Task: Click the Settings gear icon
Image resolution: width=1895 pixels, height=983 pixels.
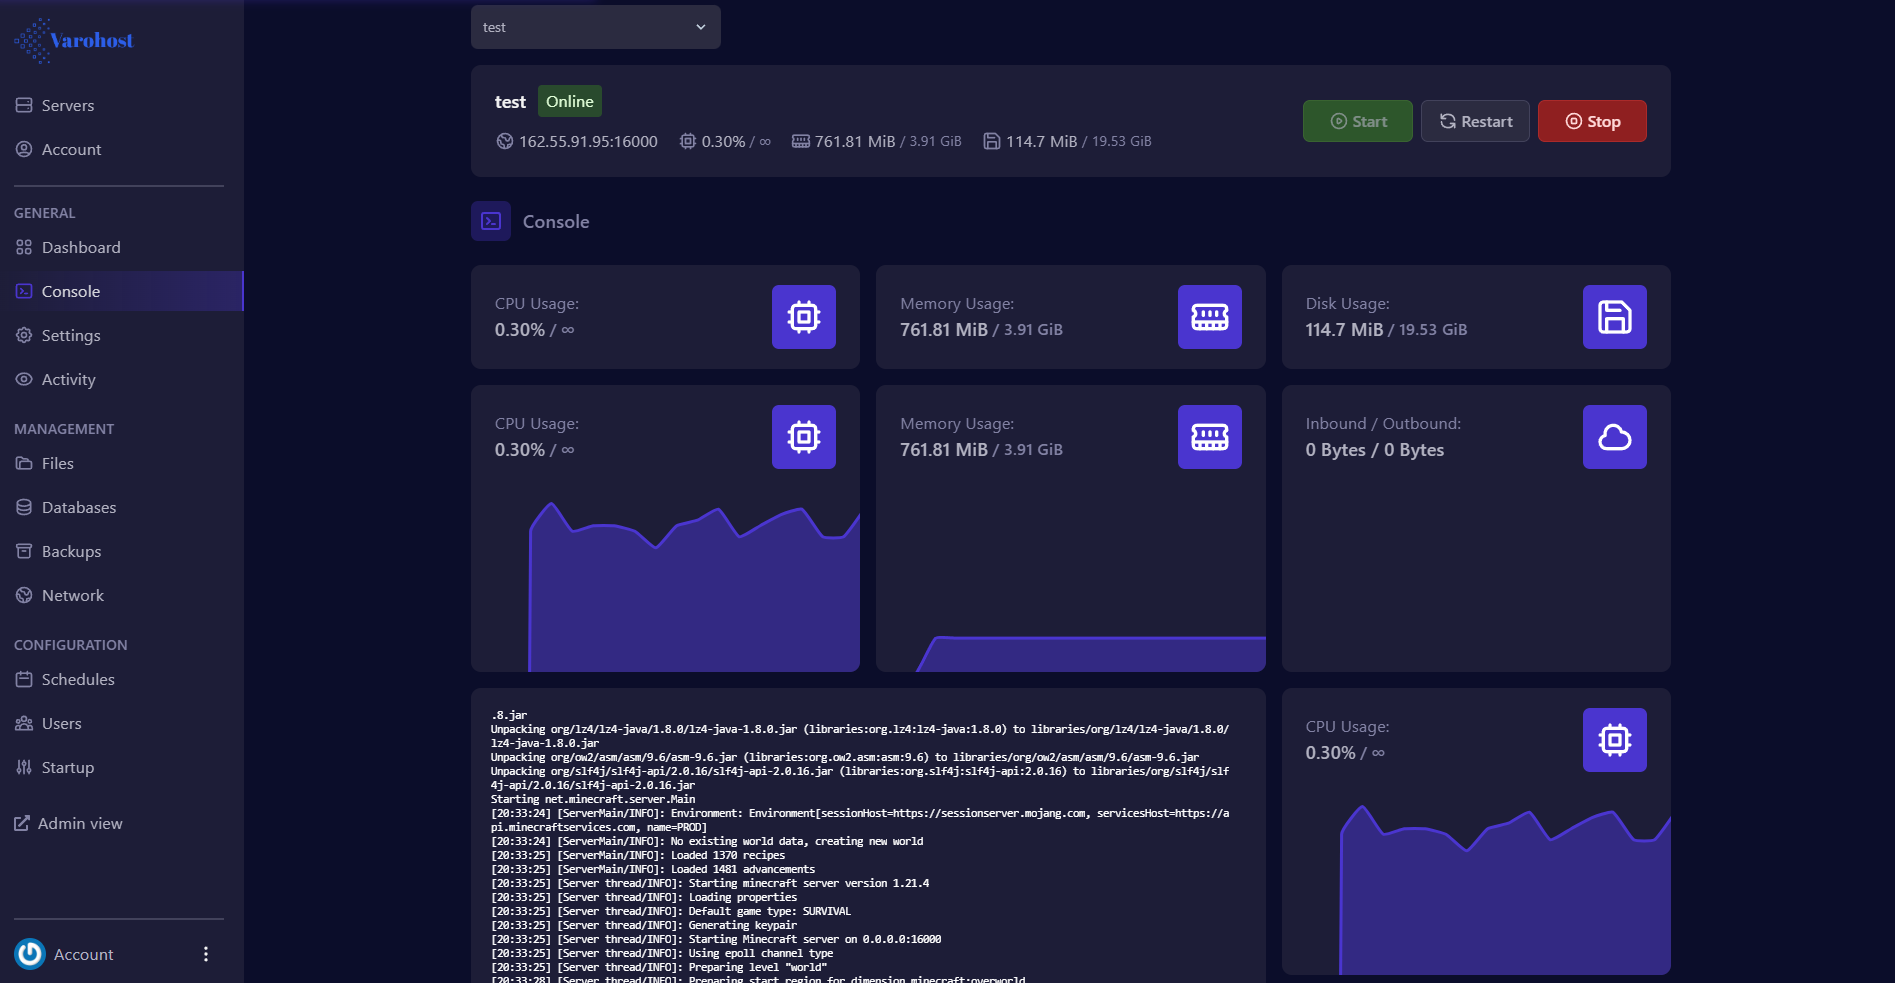Action: (24, 335)
